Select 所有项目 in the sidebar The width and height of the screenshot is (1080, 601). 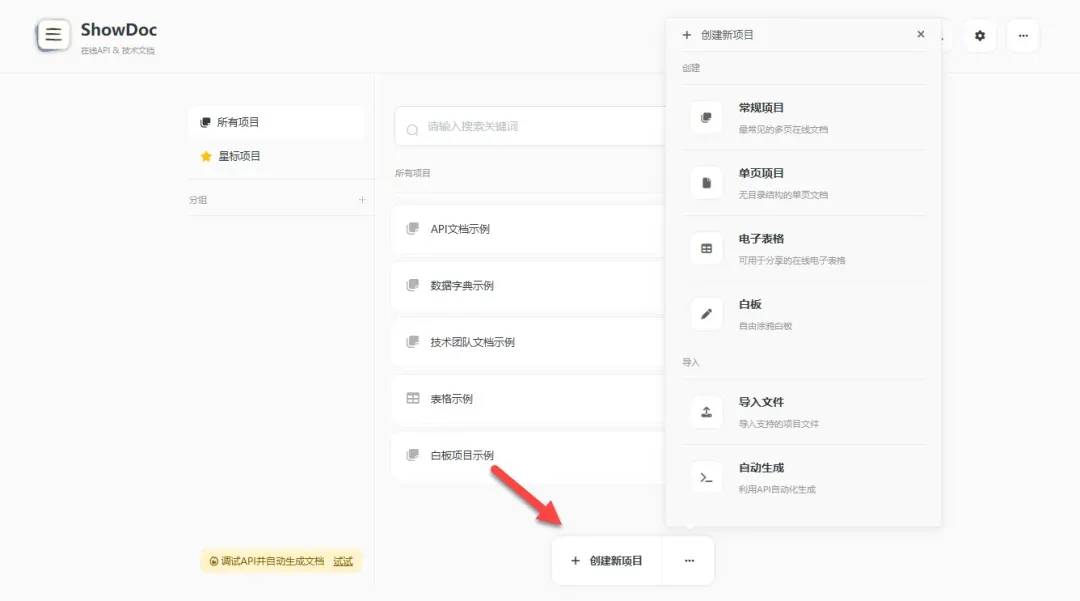[x=238, y=122]
